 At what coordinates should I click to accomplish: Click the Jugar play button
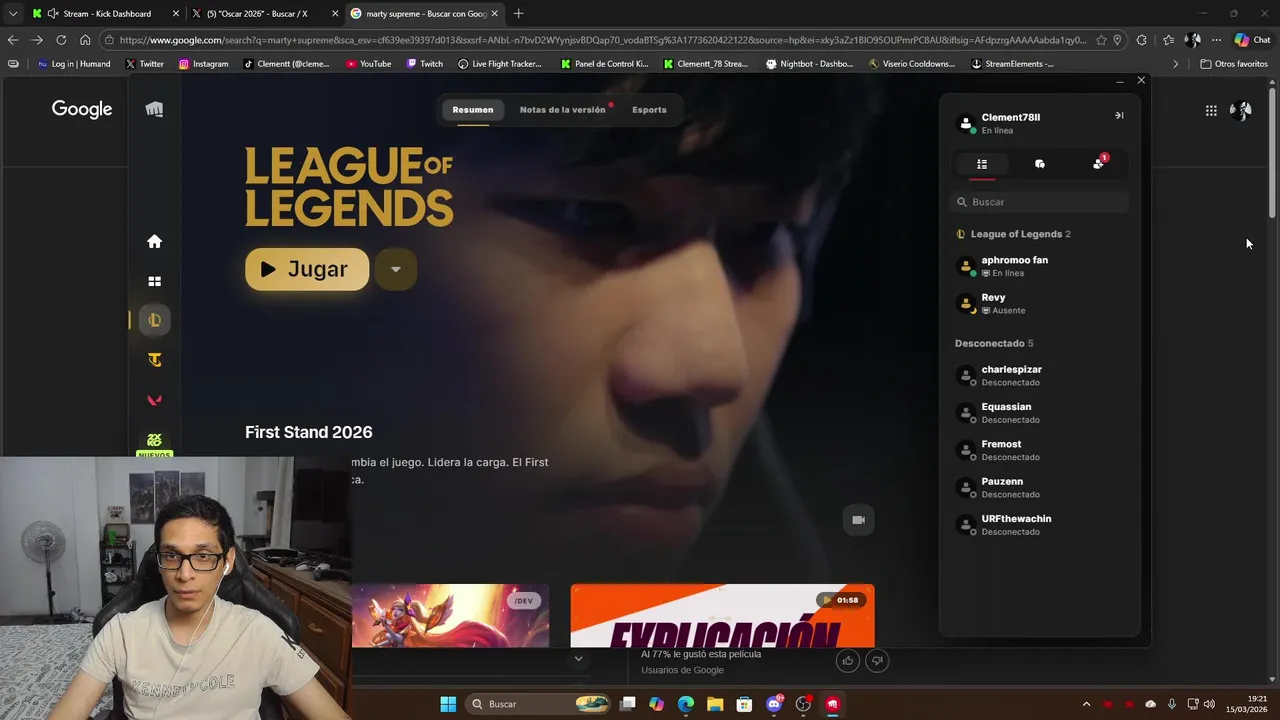click(x=307, y=270)
